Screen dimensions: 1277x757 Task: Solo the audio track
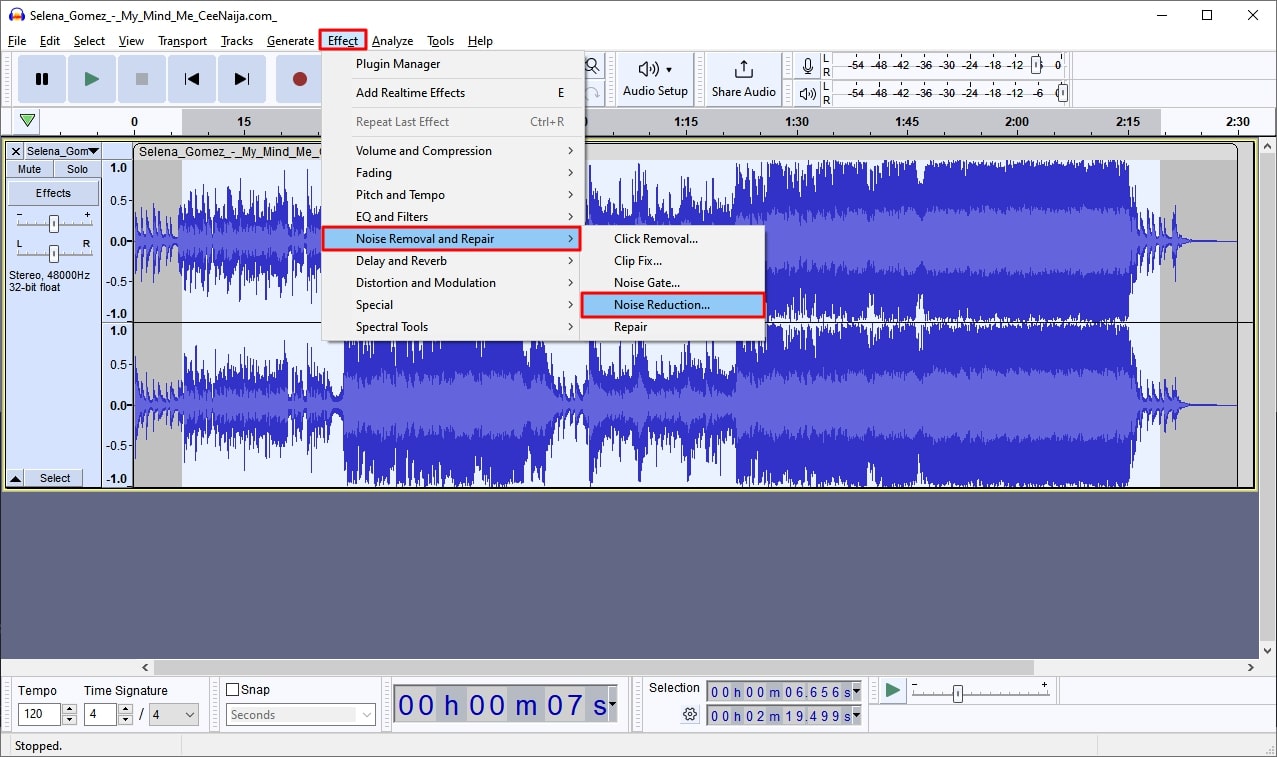pyautogui.click(x=77, y=169)
